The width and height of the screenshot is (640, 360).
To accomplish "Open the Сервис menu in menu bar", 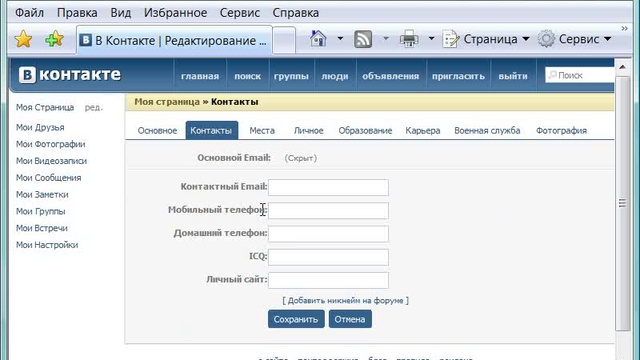I will click(x=240, y=13).
